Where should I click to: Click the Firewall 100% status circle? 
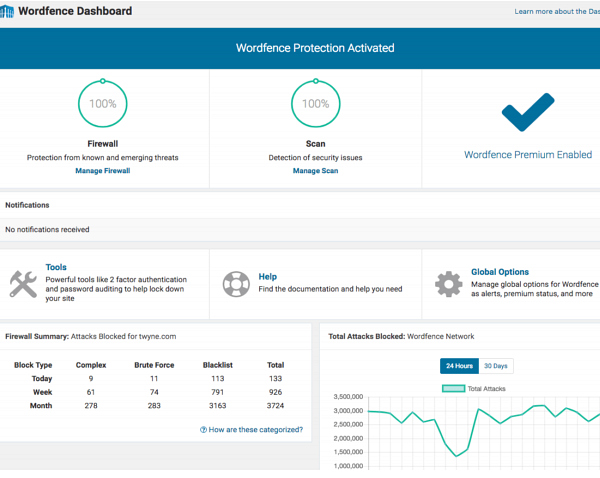[x=103, y=103]
